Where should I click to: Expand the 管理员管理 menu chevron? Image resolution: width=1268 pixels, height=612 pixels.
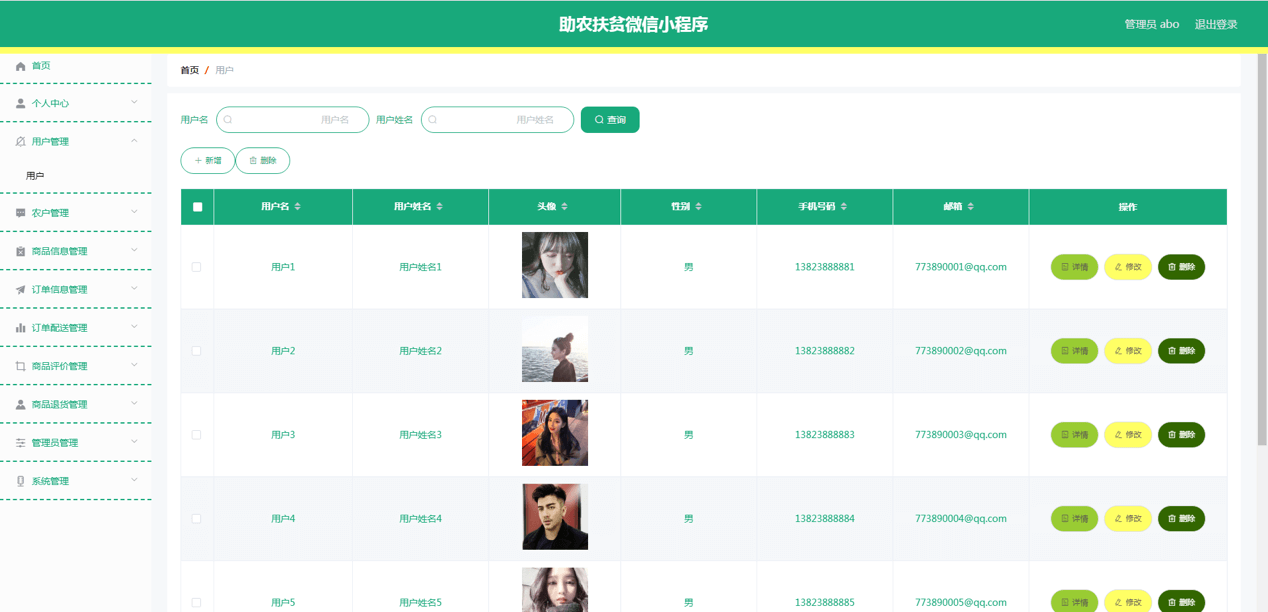[x=134, y=442]
